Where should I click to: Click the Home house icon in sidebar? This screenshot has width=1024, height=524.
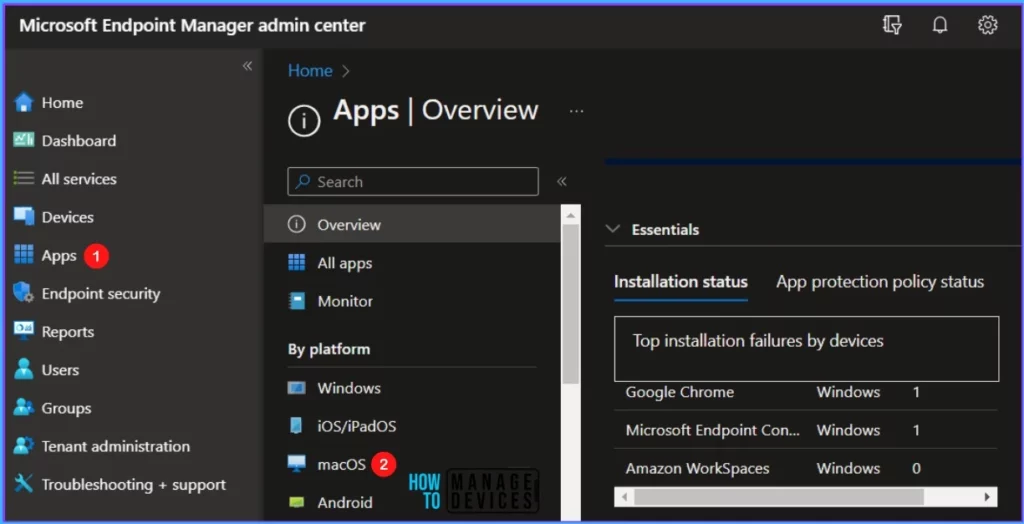click(24, 103)
